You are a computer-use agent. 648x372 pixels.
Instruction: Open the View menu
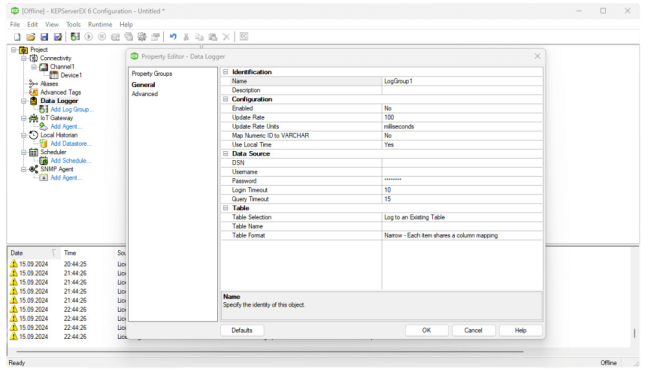(52, 24)
